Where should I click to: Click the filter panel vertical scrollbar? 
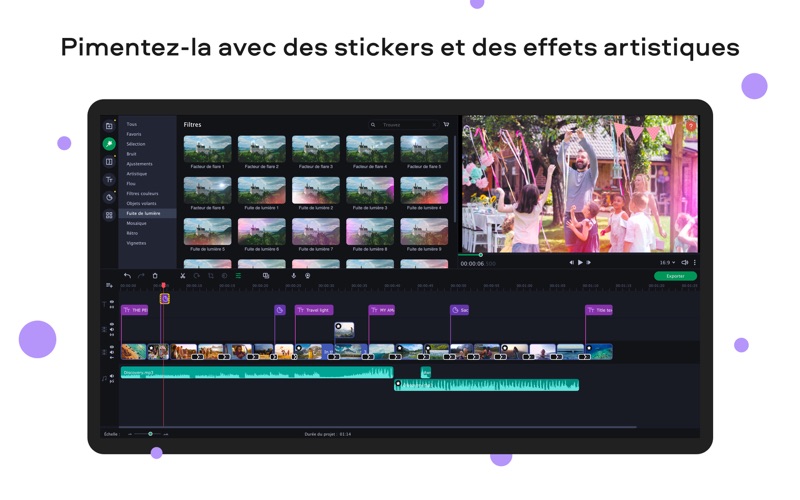click(x=455, y=179)
